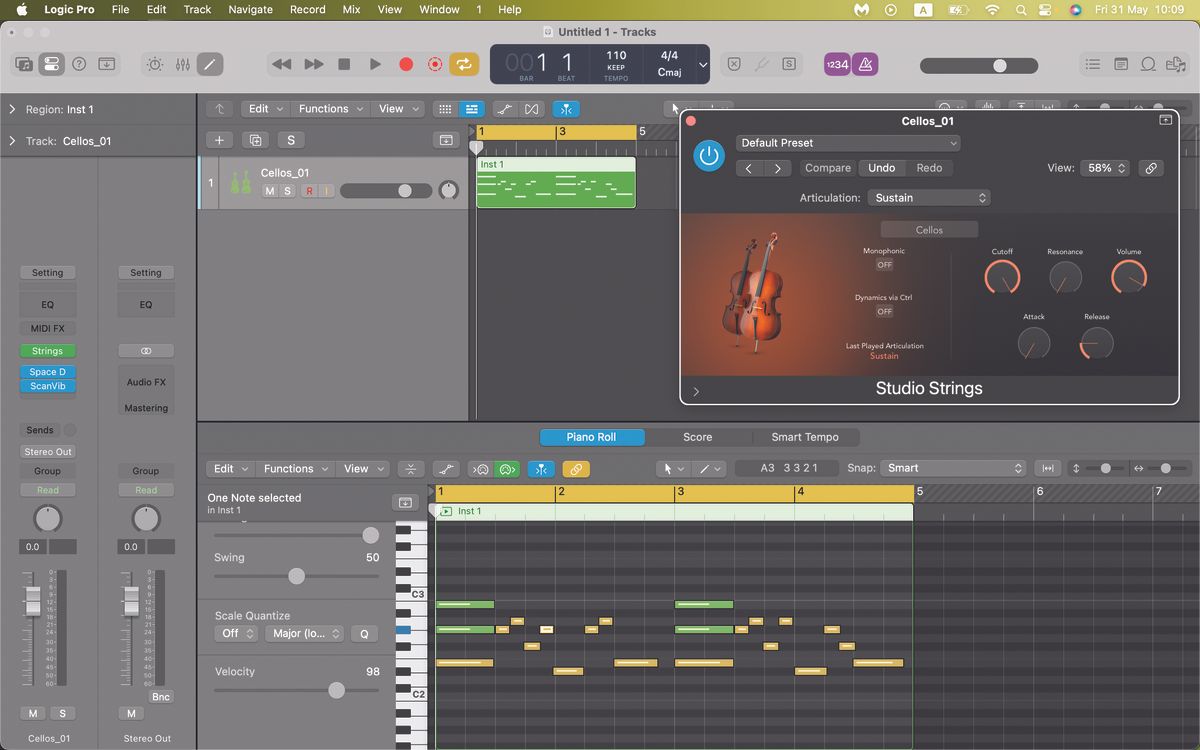The height and width of the screenshot is (750, 1200).
Task: Click the count-in 1234 icon
Action: click(836, 63)
